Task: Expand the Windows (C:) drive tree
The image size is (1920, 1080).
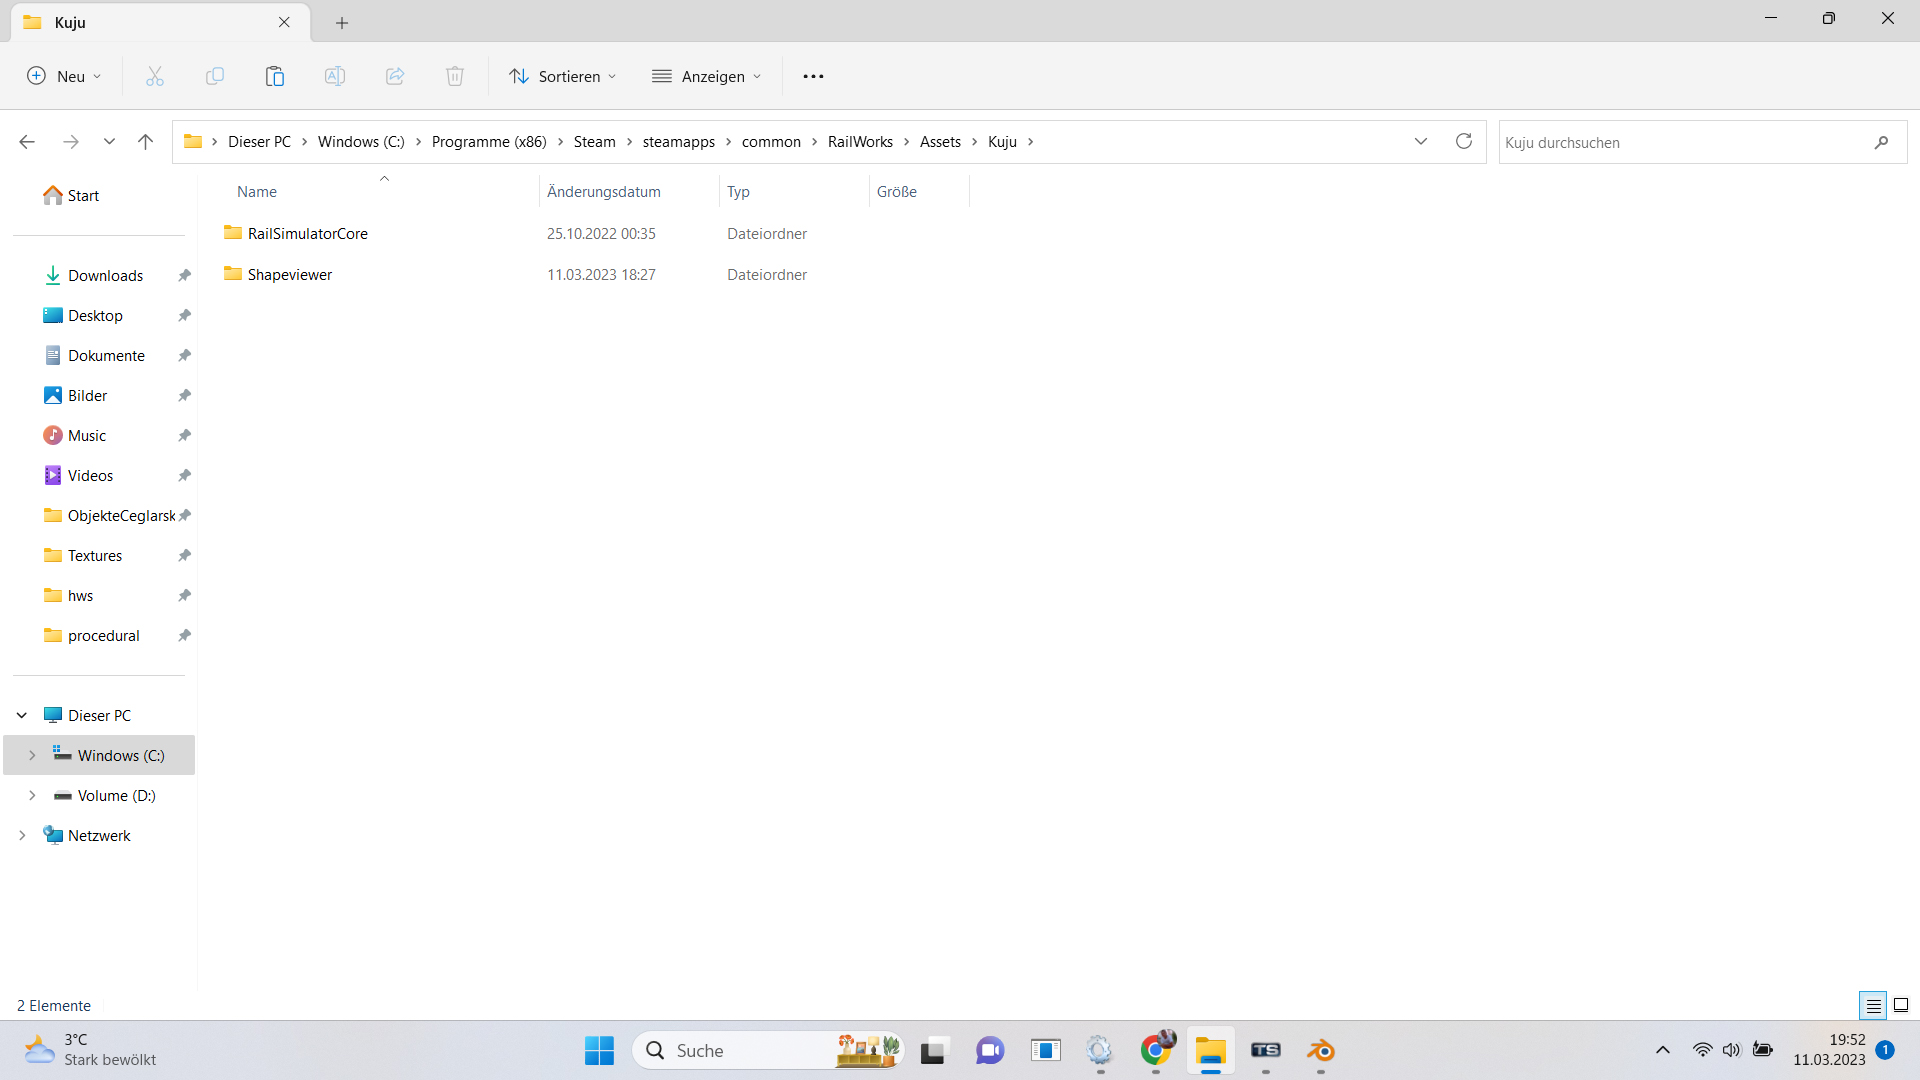Action: (32, 755)
